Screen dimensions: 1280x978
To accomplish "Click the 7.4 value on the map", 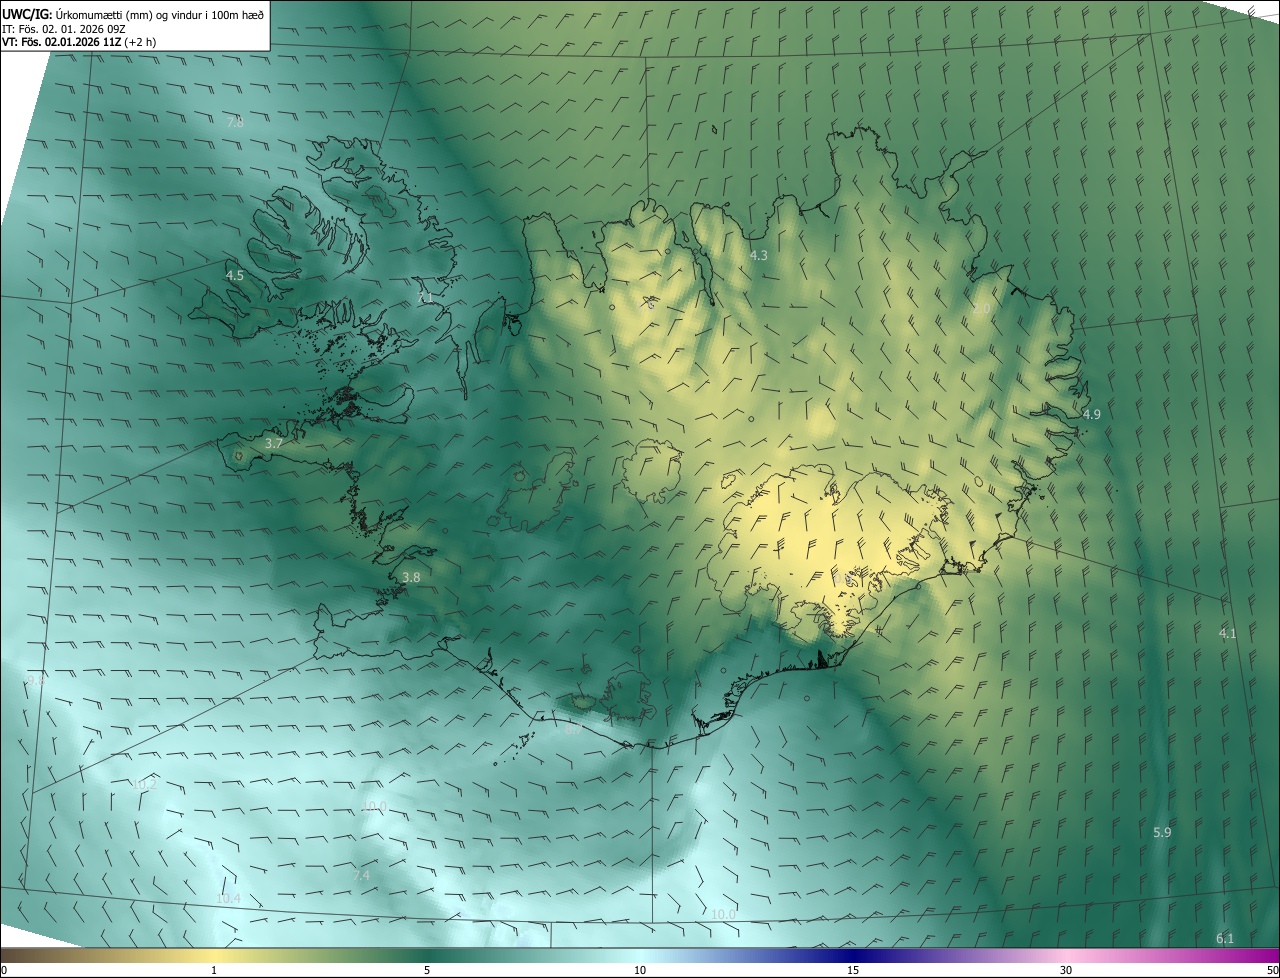I will point(362,875).
